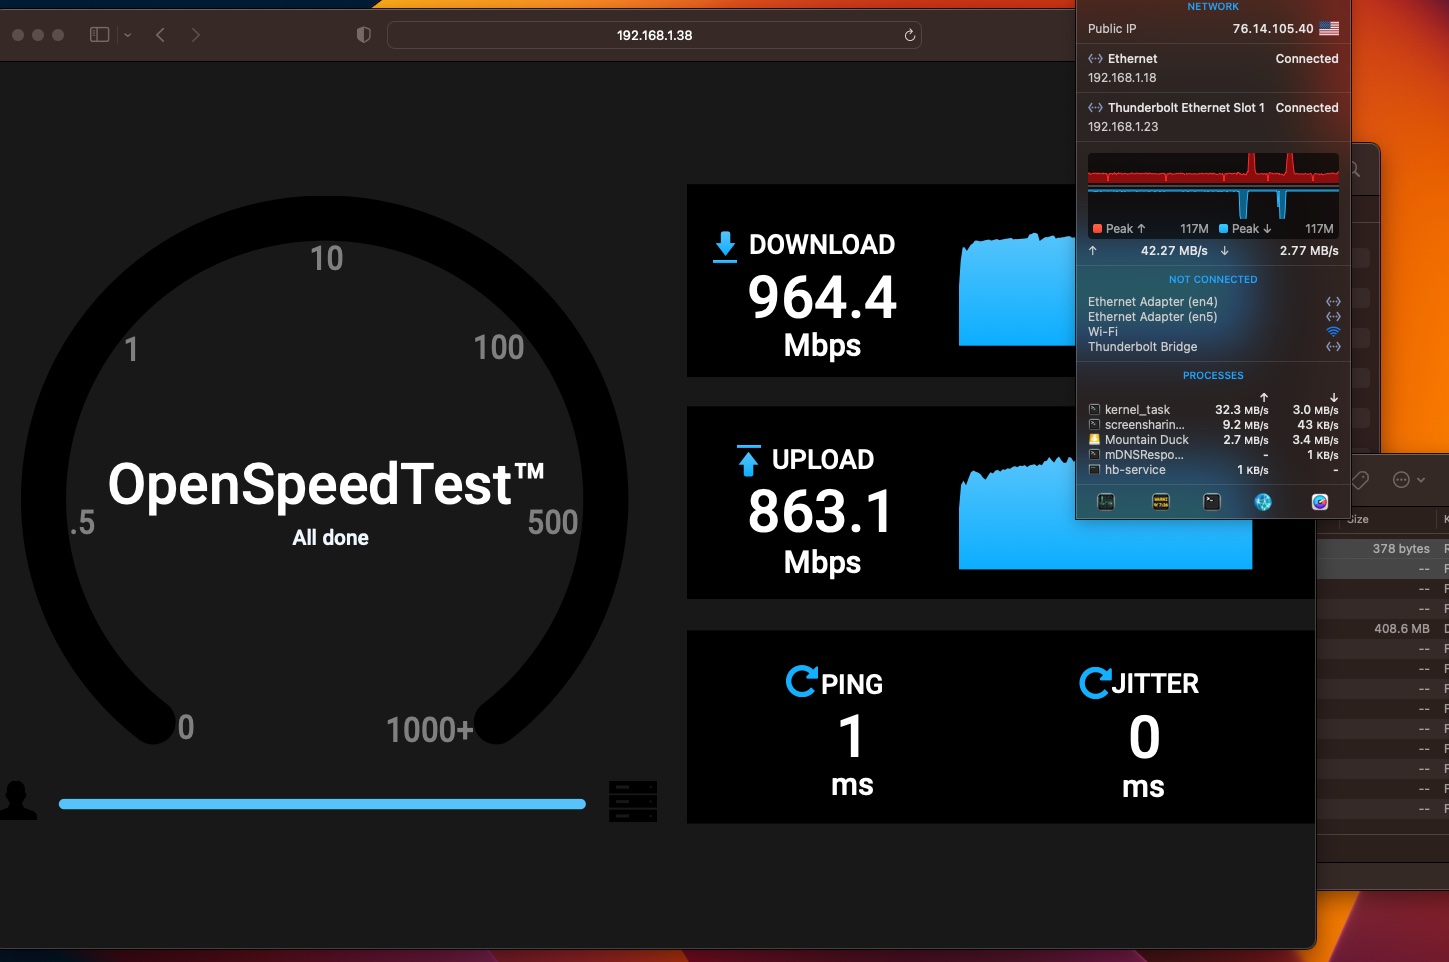Viewport: 1449px width, 962px height.
Task: Focus the 192.168.1.38 address field
Action: click(x=654, y=35)
